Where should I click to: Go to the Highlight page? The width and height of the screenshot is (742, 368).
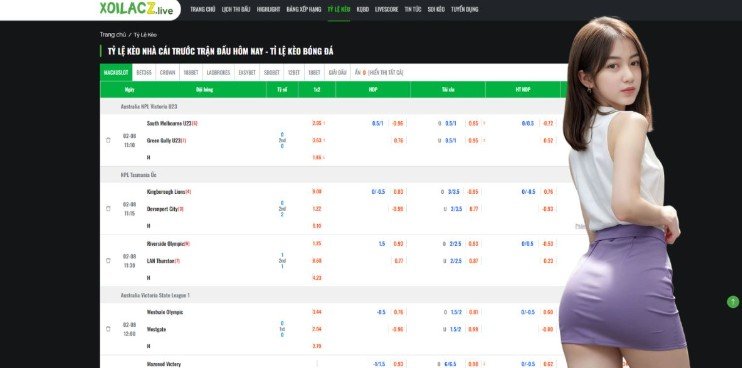click(x=268, y=9)
